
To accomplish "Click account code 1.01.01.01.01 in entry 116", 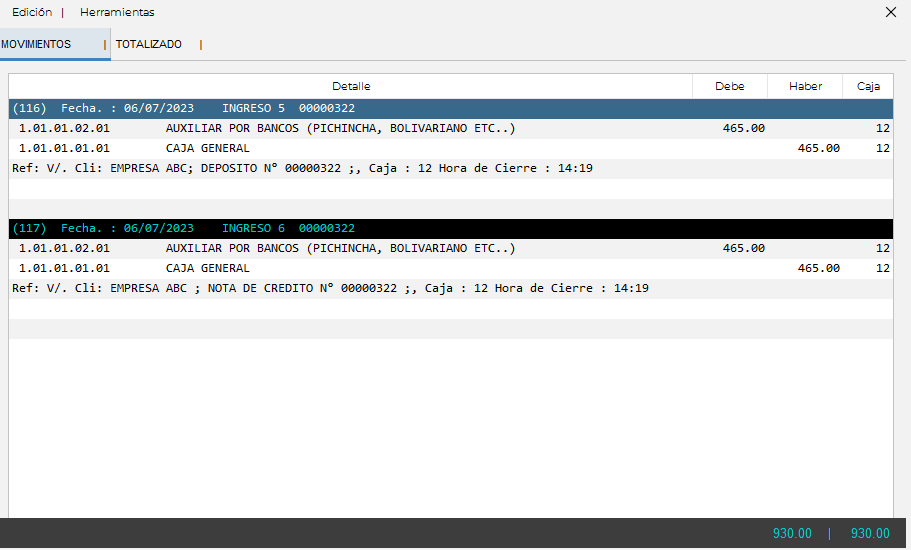I will pos(64,148).
